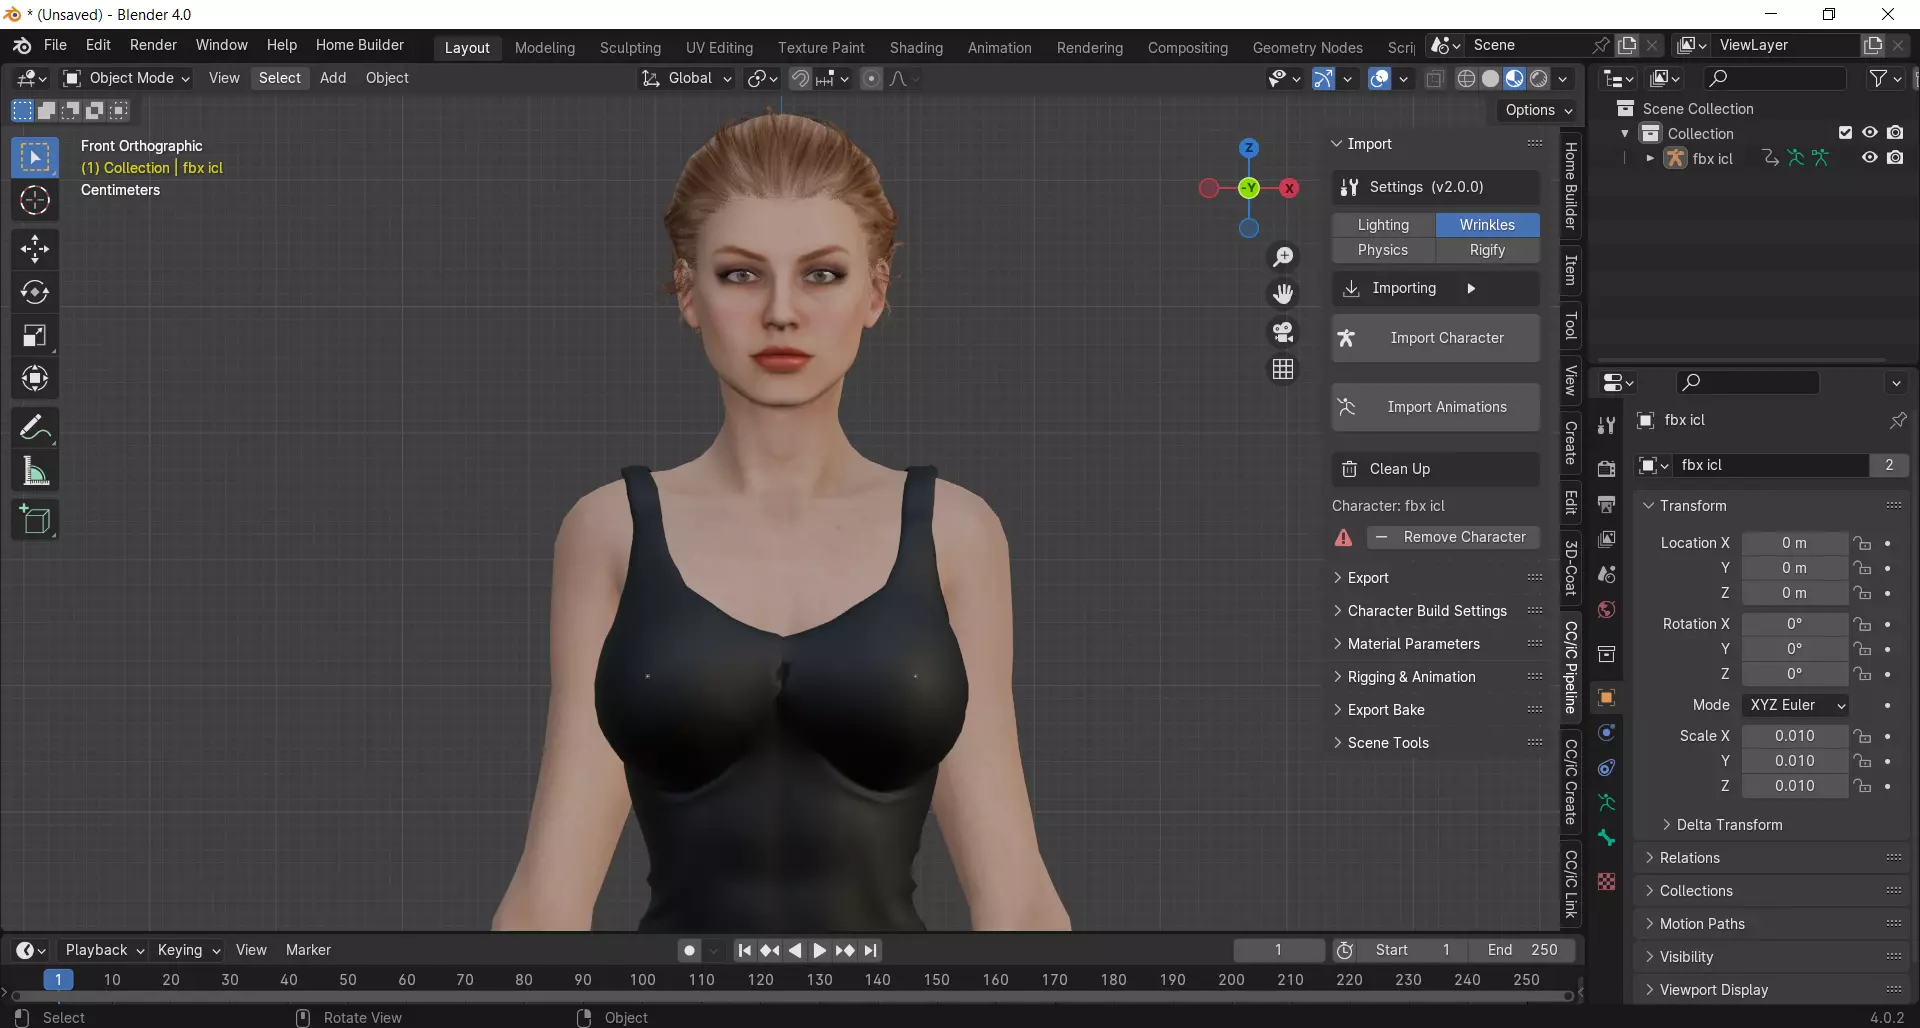Uncheck the Collection exclude checkbox
Image resolution: width=1920 pixels, height=1028 pixels.
coord(1845,133)
